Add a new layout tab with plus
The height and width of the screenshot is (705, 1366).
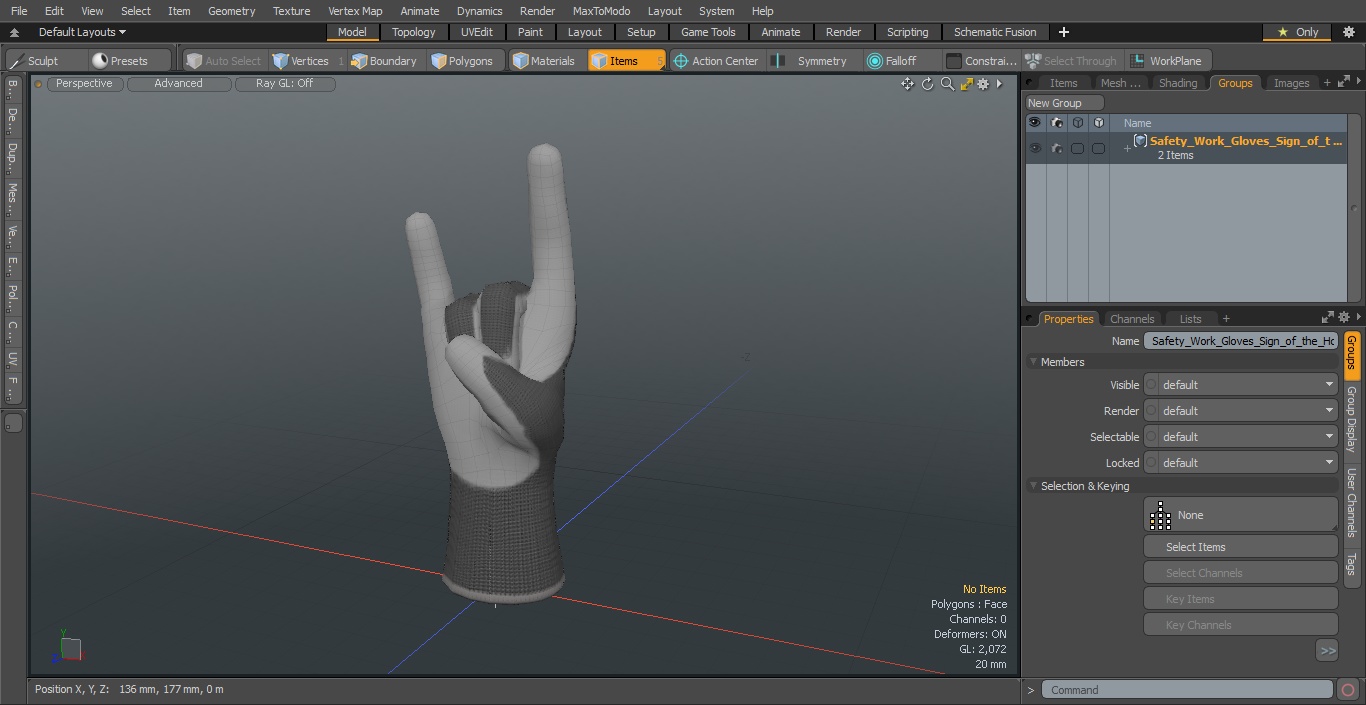(x=1063, y=32)
